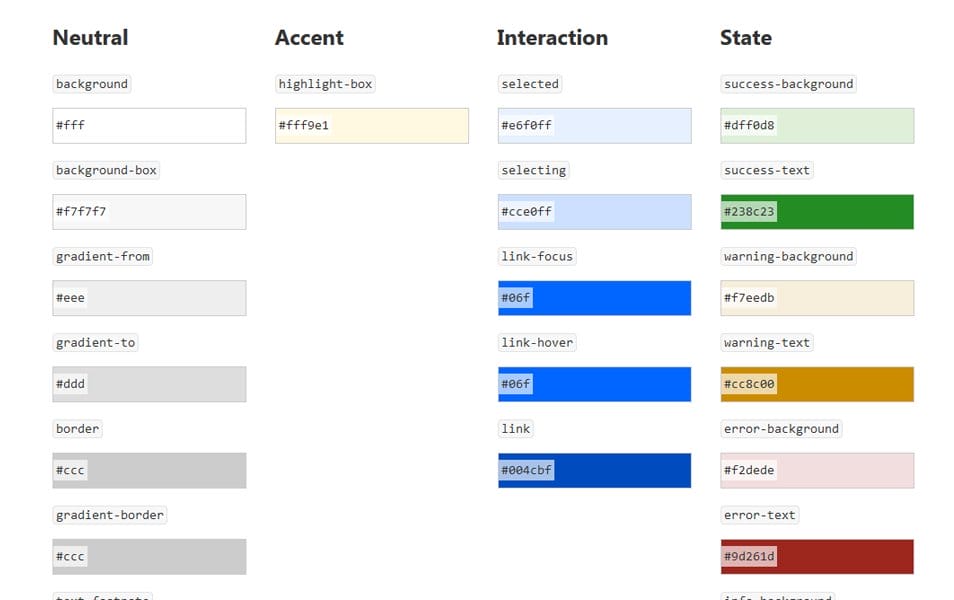Select the #fff9e1 highlight-box swatch

point(371,126)
